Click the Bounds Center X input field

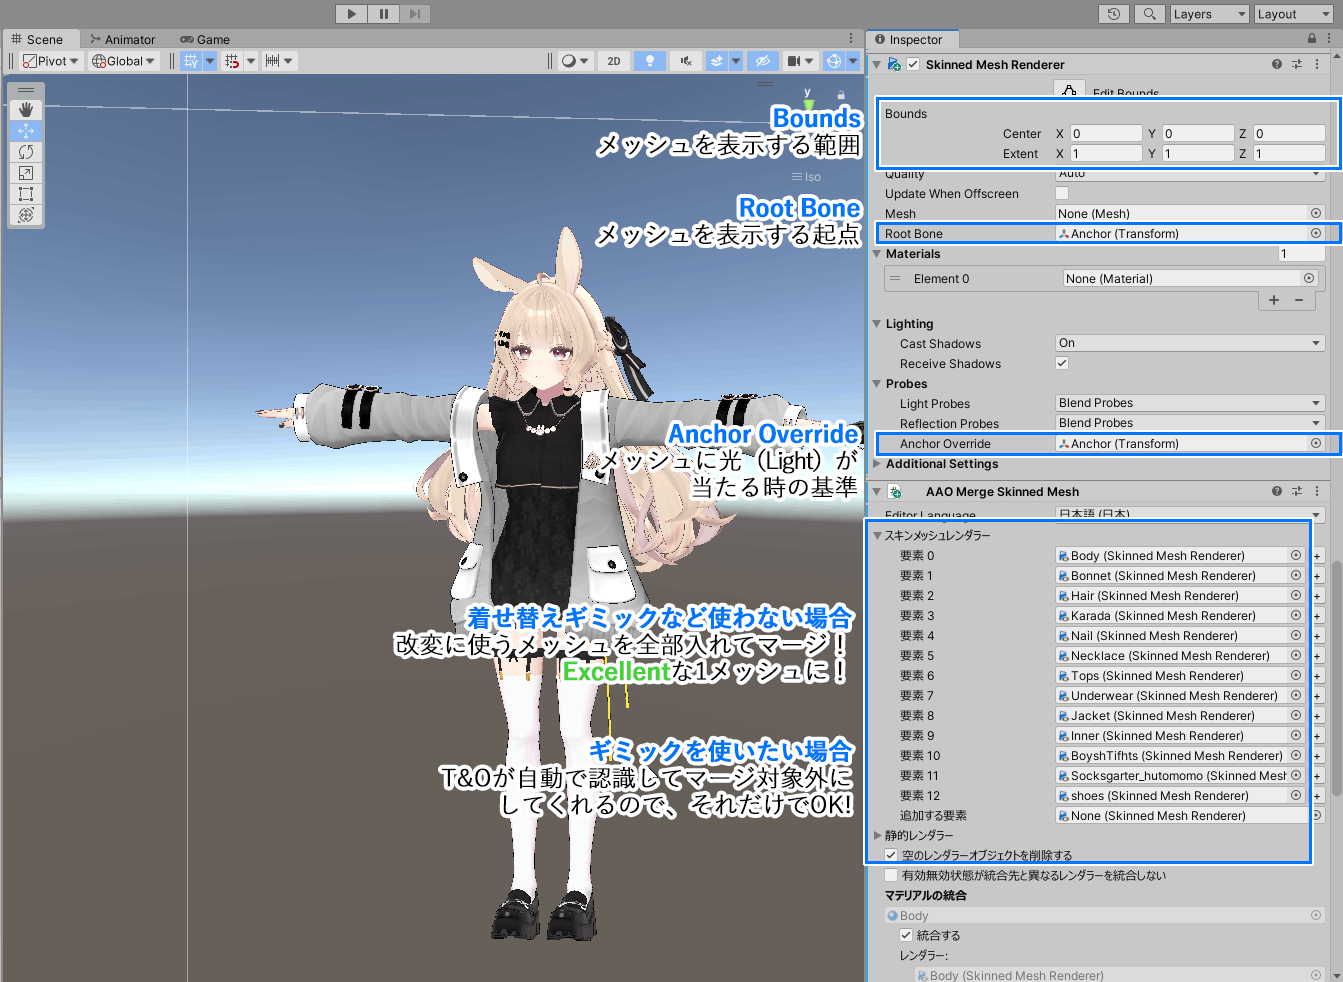[x=1106, y=133]
